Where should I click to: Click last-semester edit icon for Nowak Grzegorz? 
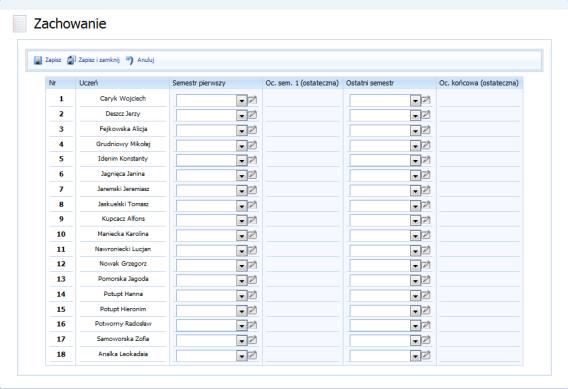pyautogui.click(x=426, y=265)
